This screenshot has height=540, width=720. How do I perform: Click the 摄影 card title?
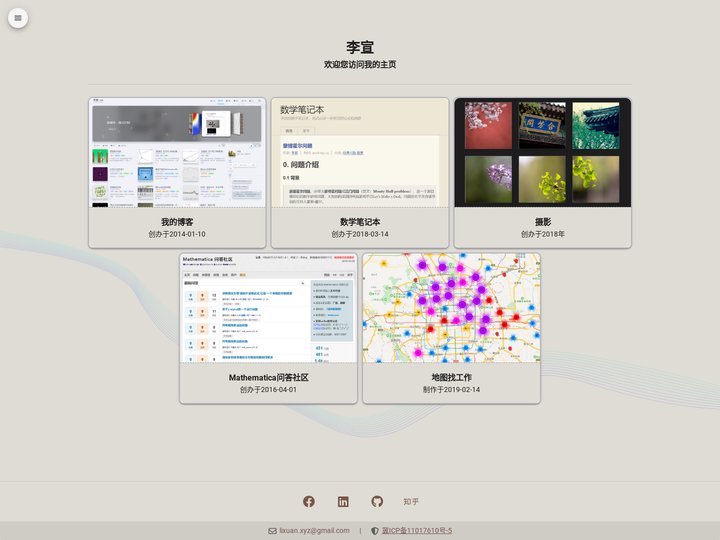(543, 222)
